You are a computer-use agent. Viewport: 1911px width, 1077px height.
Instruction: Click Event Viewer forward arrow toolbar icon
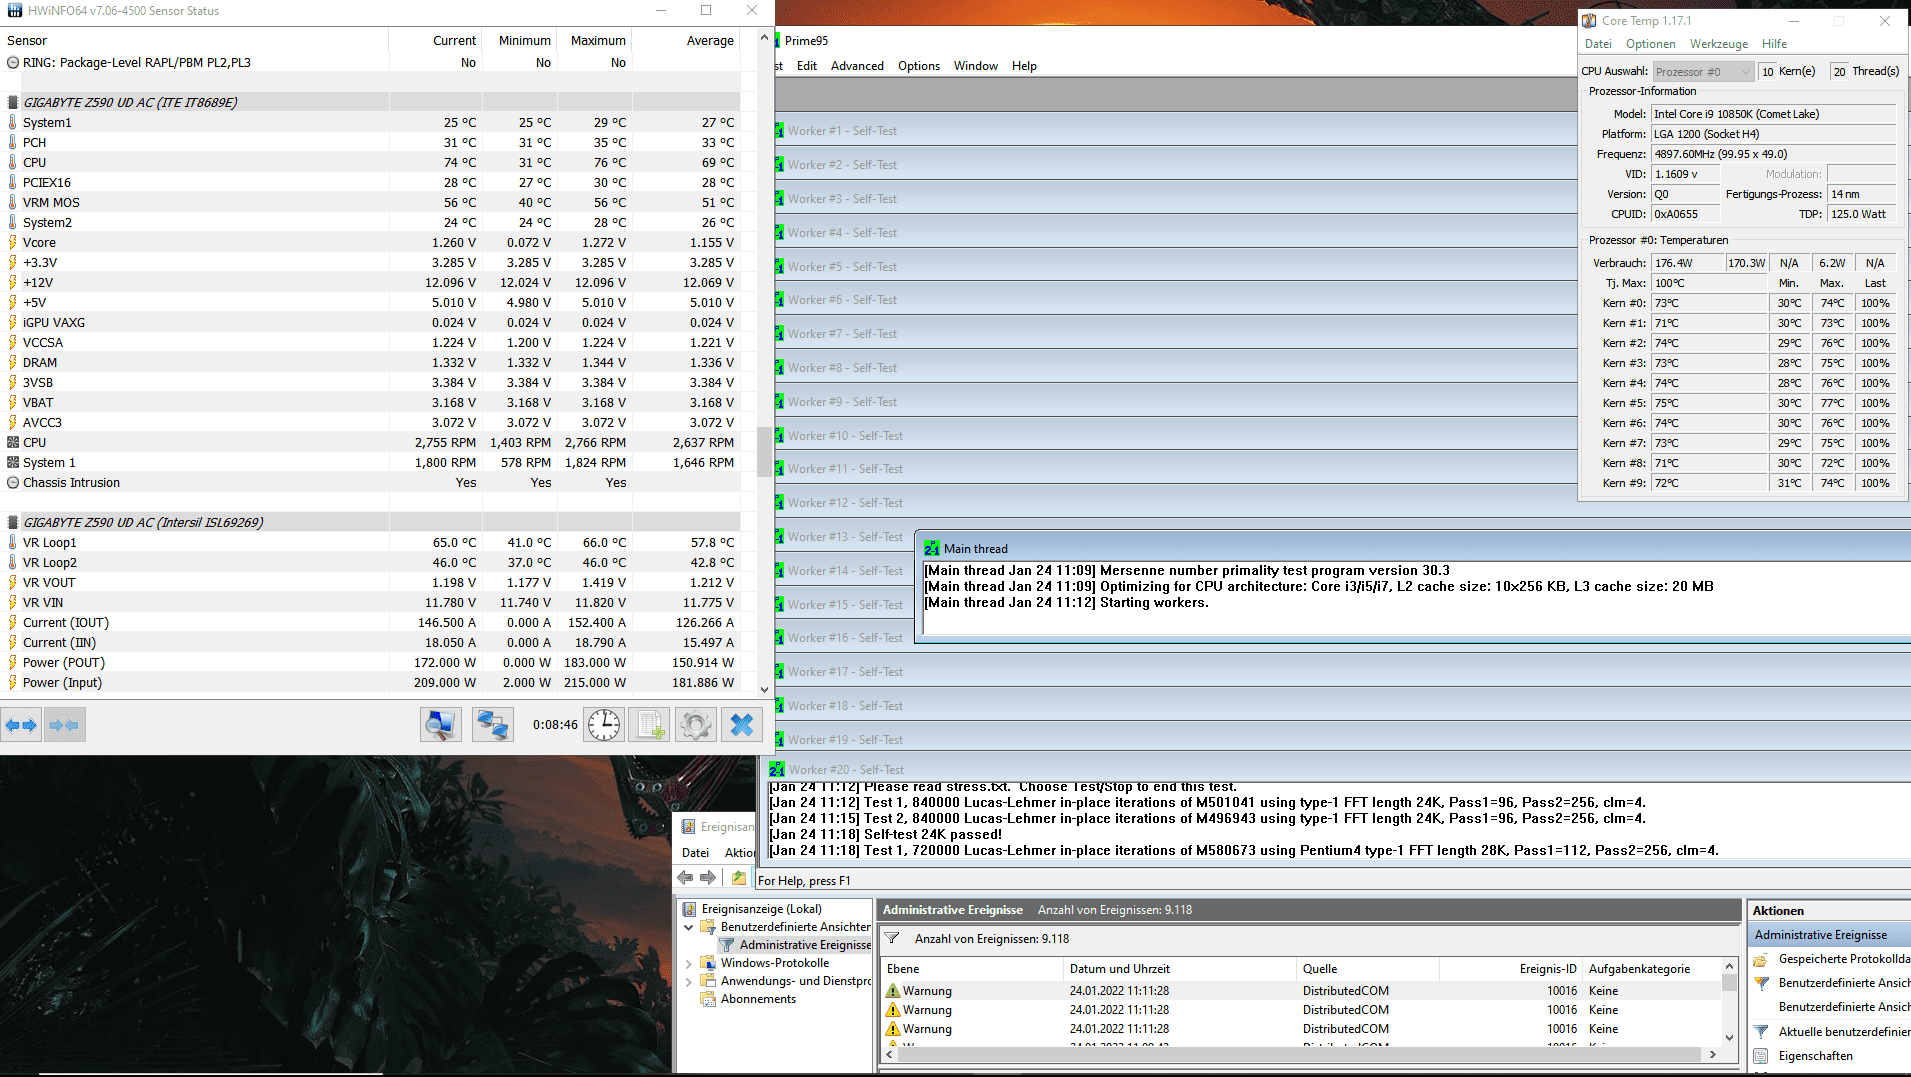pos(708,877)
